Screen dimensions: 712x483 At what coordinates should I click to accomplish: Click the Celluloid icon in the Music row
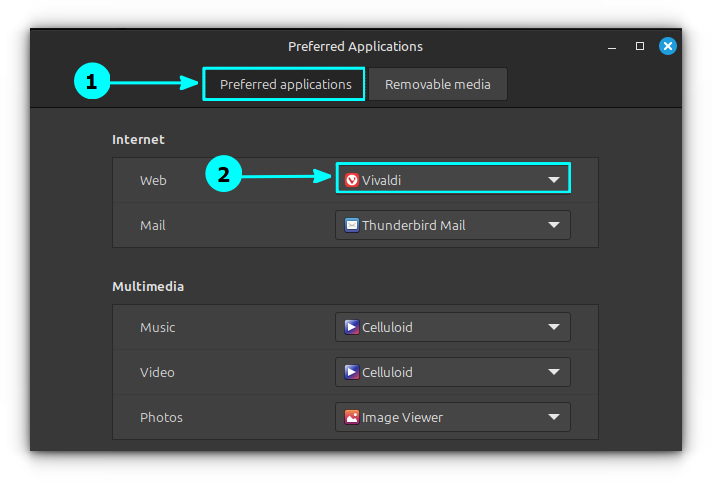(352, 327)
